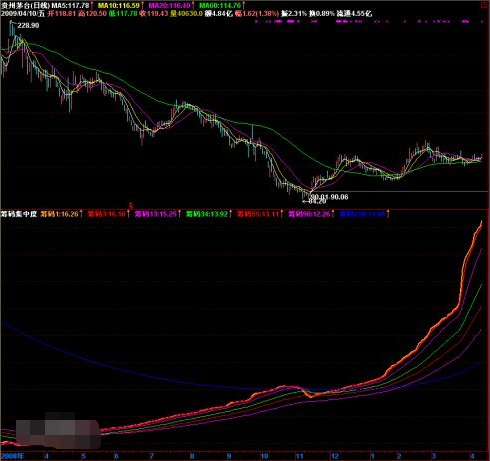Click the 90.01-90.06 gap price label
This screenshot has height=461, width=490.
click(330, 197)
